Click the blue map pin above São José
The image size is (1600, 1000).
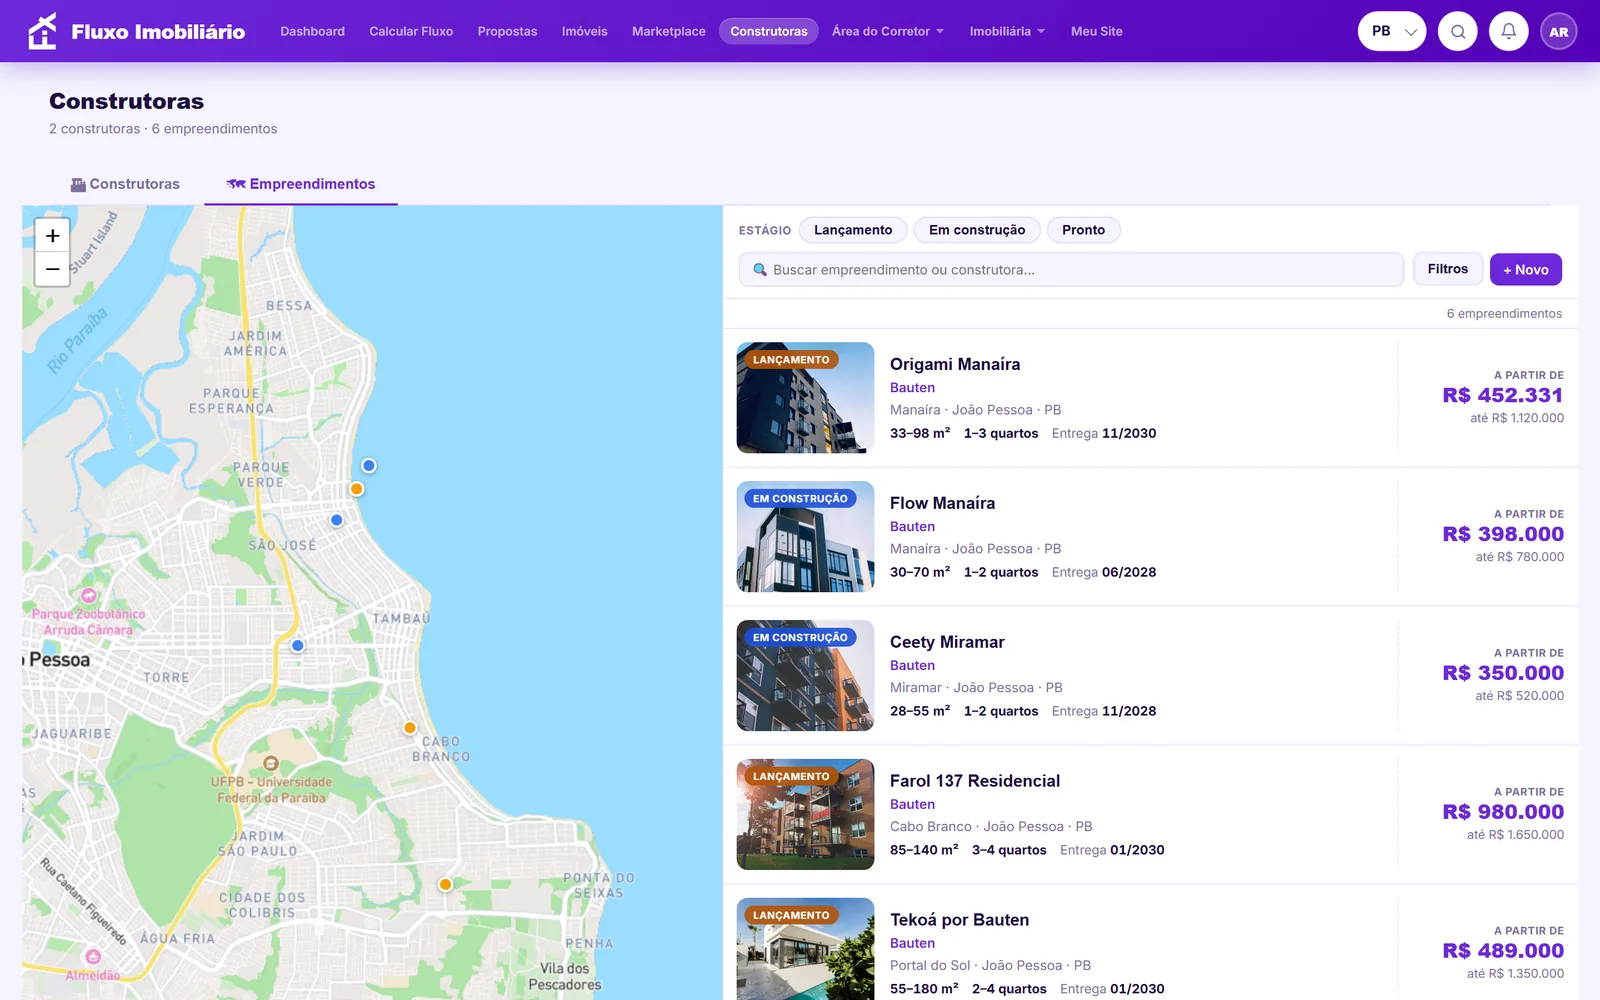point(337,520)
